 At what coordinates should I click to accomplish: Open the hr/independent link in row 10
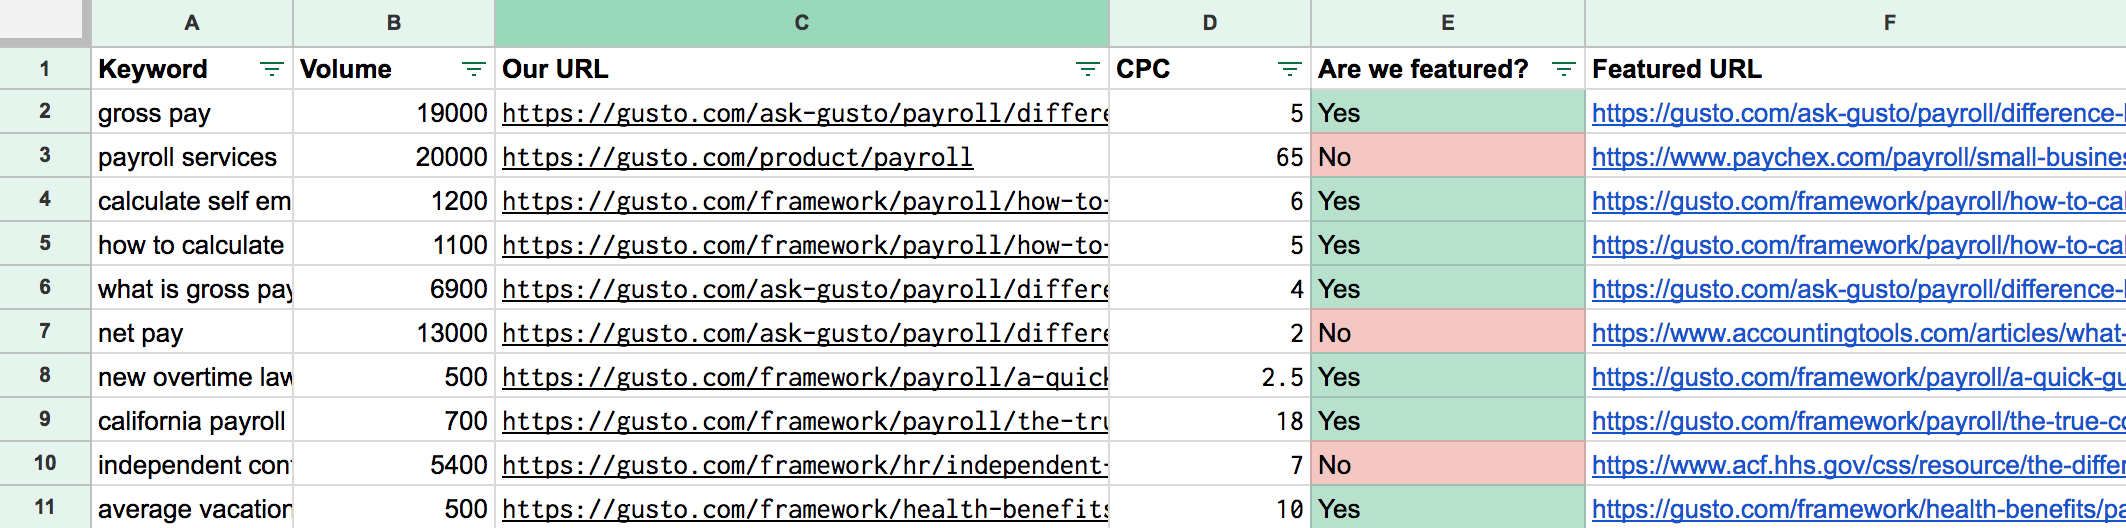805,465
